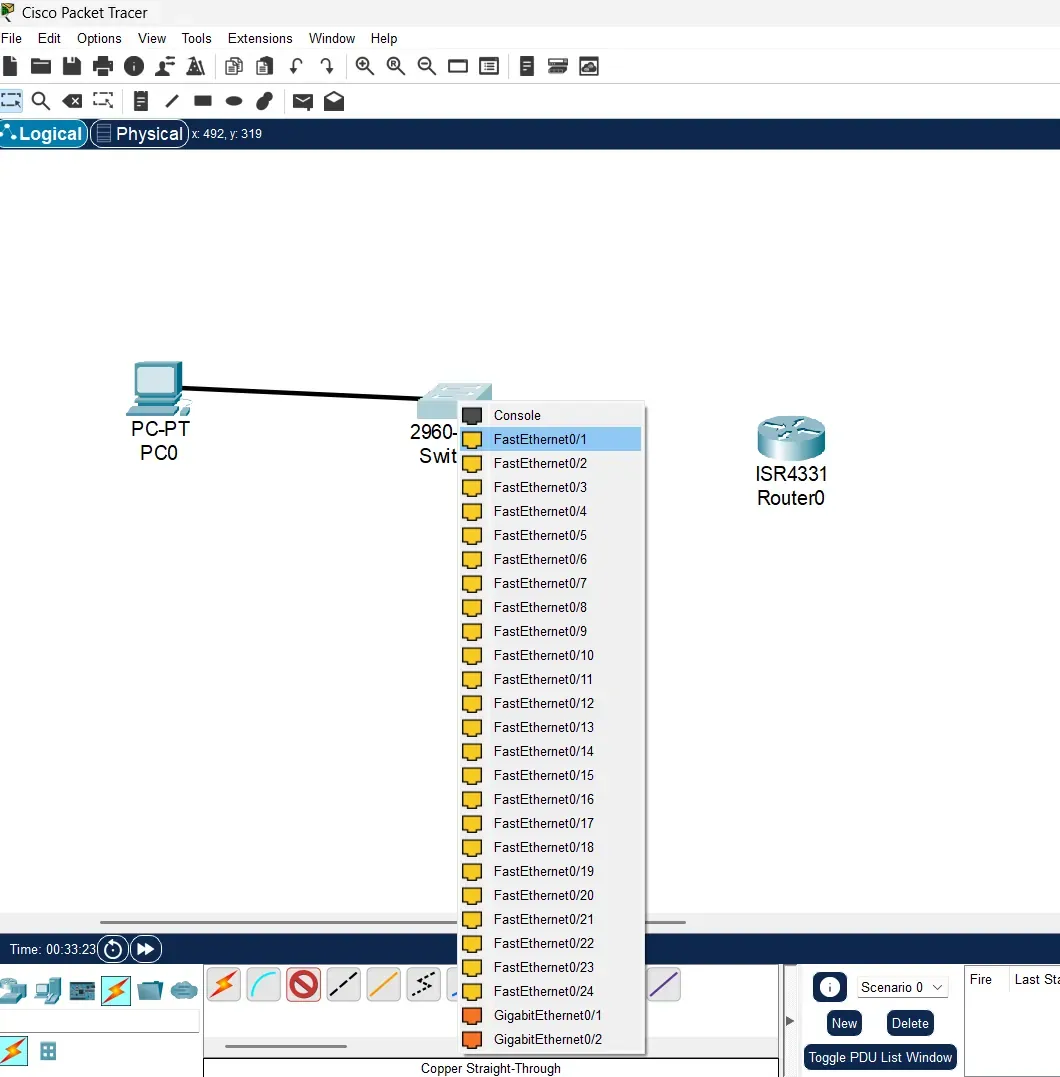Screen dimensions: 1060x1077
Task: Open the custom devices dialog icon
Action: [489, 67]
